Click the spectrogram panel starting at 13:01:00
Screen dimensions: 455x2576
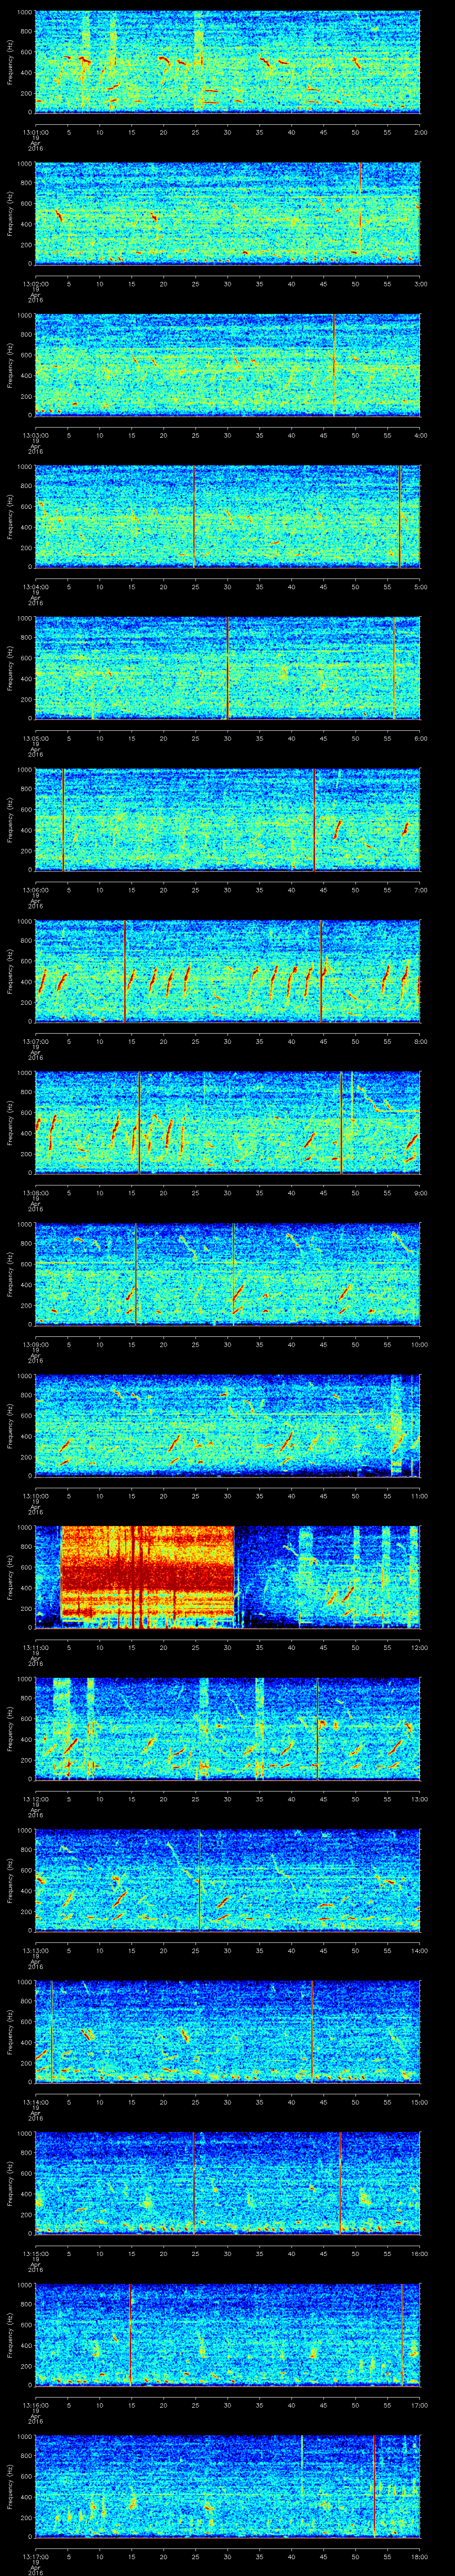click(x=228, y=62)
